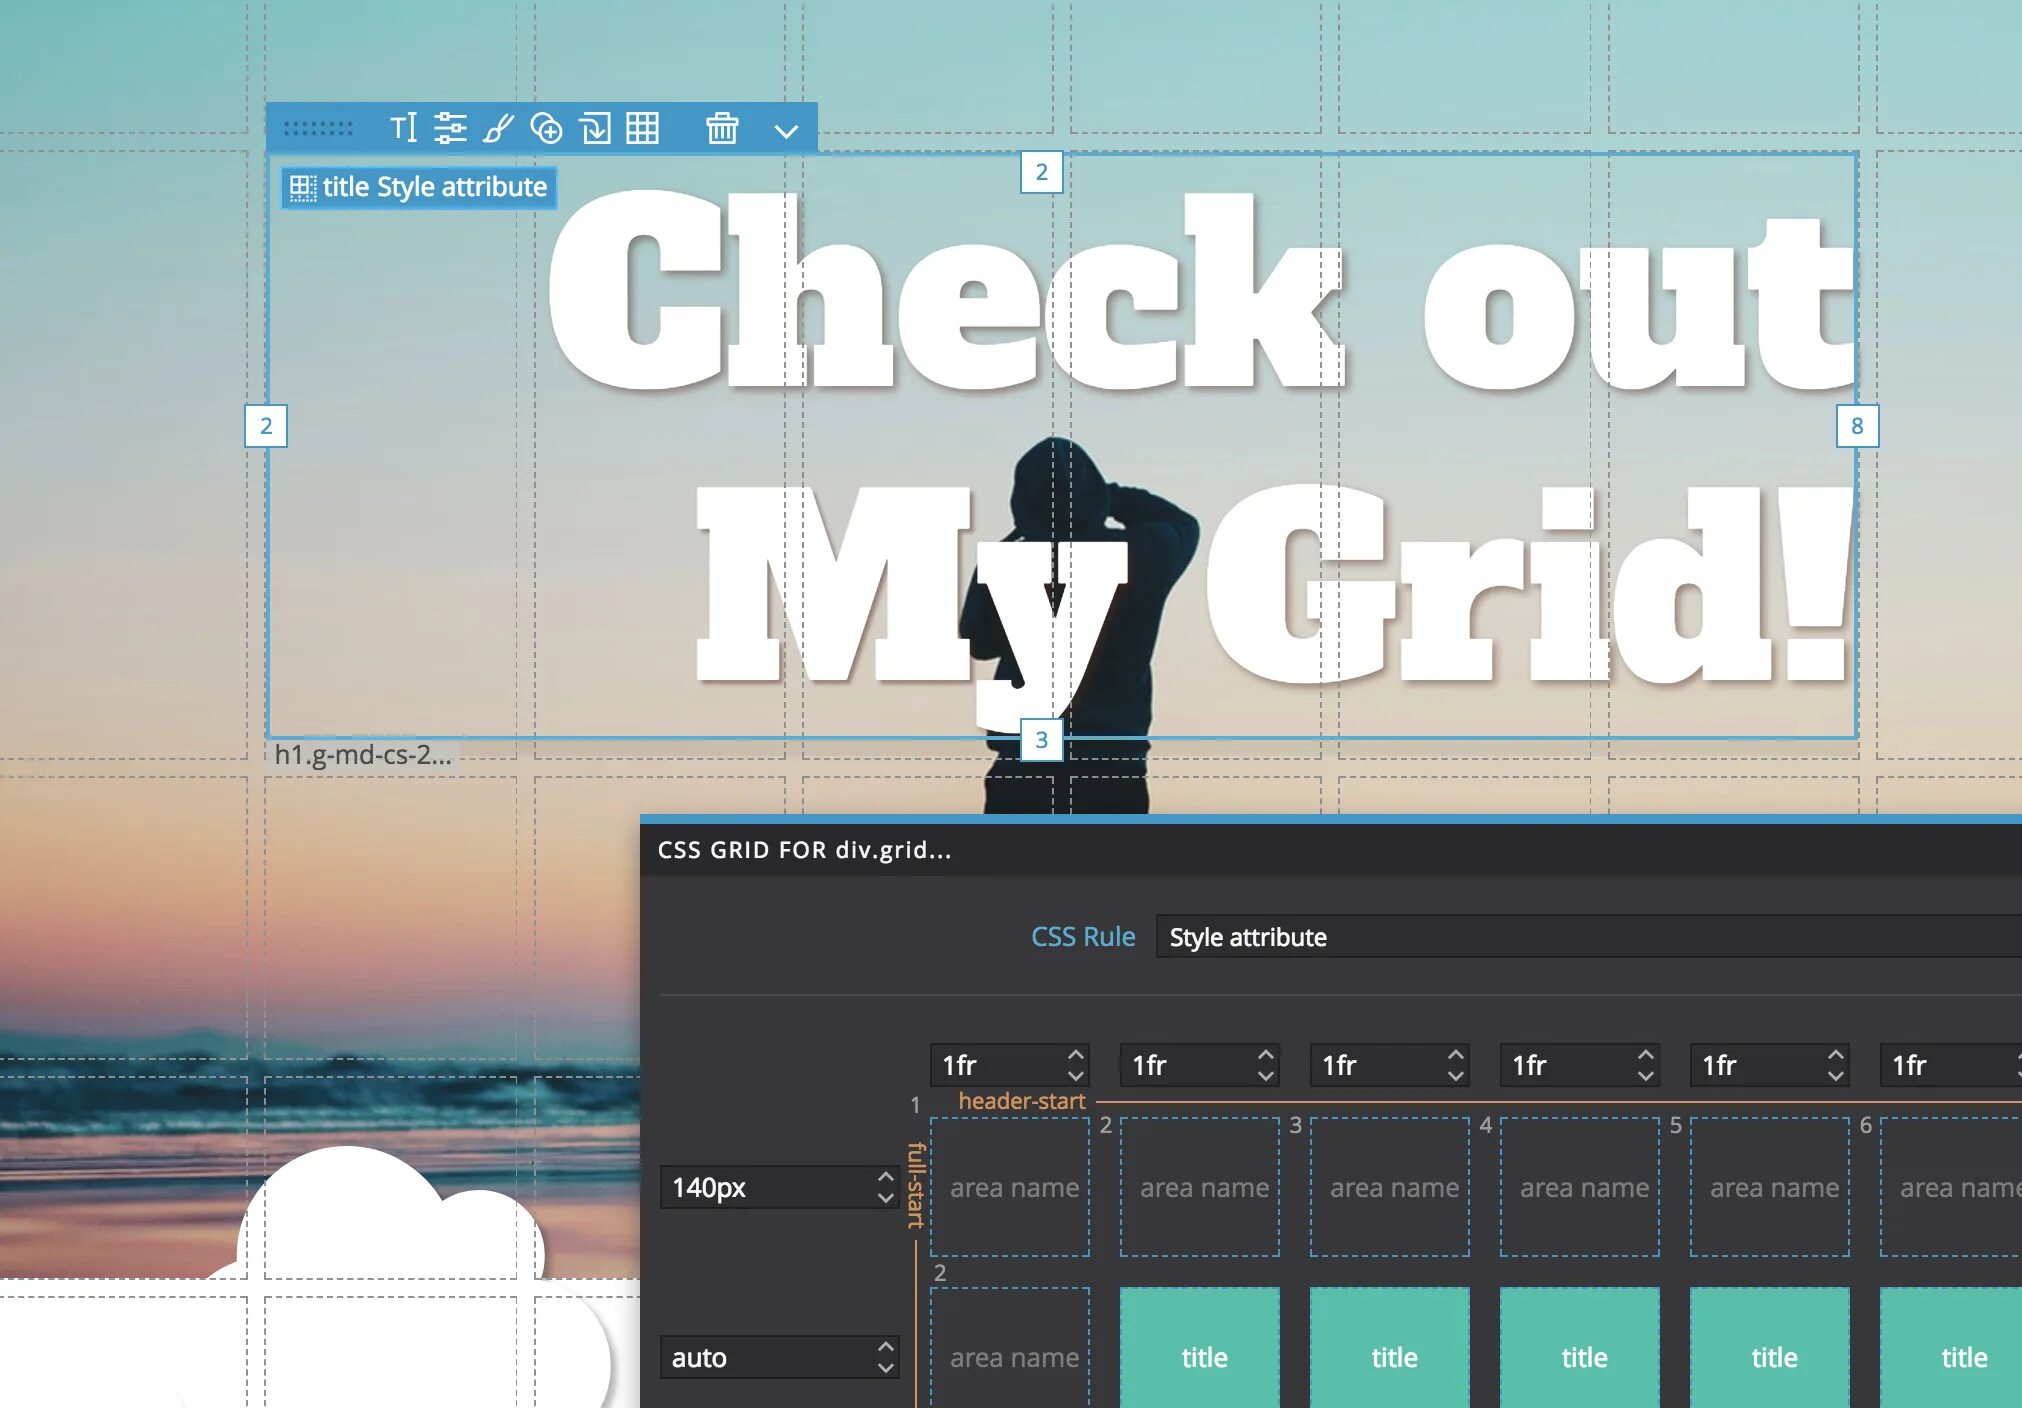Adjust the auto row size stepper
The width and height of the screenshot is (2022, 1408).
[x=885, y=1357]
